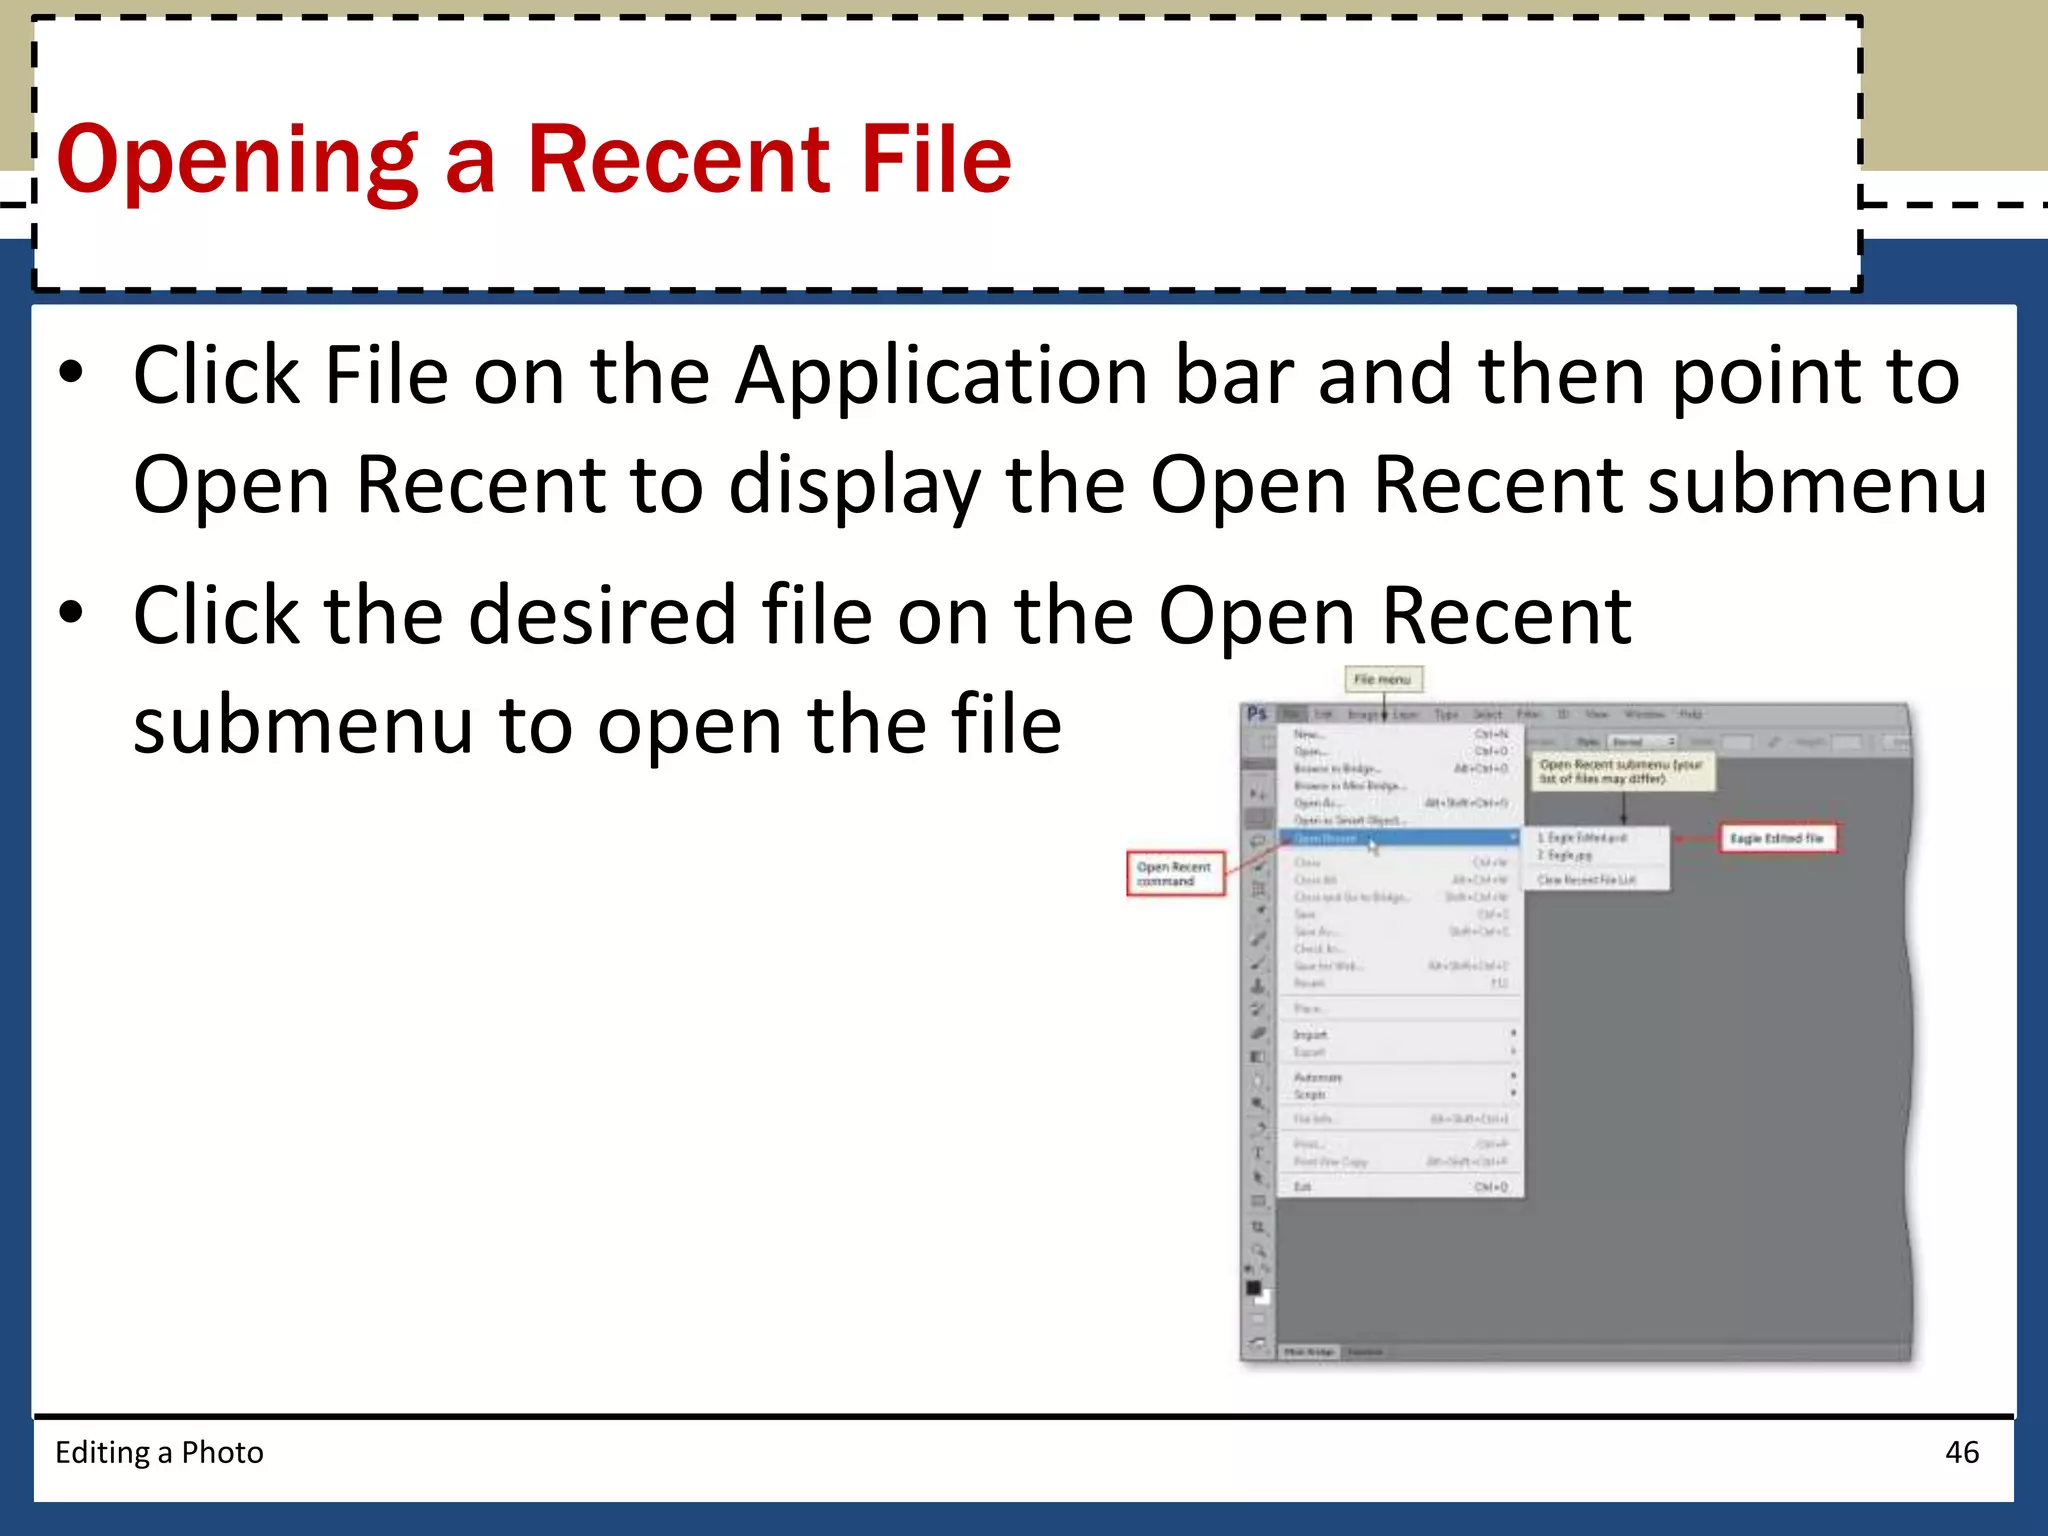Open the Window menu
2048x1536 pixels.
coord(1644,714)
